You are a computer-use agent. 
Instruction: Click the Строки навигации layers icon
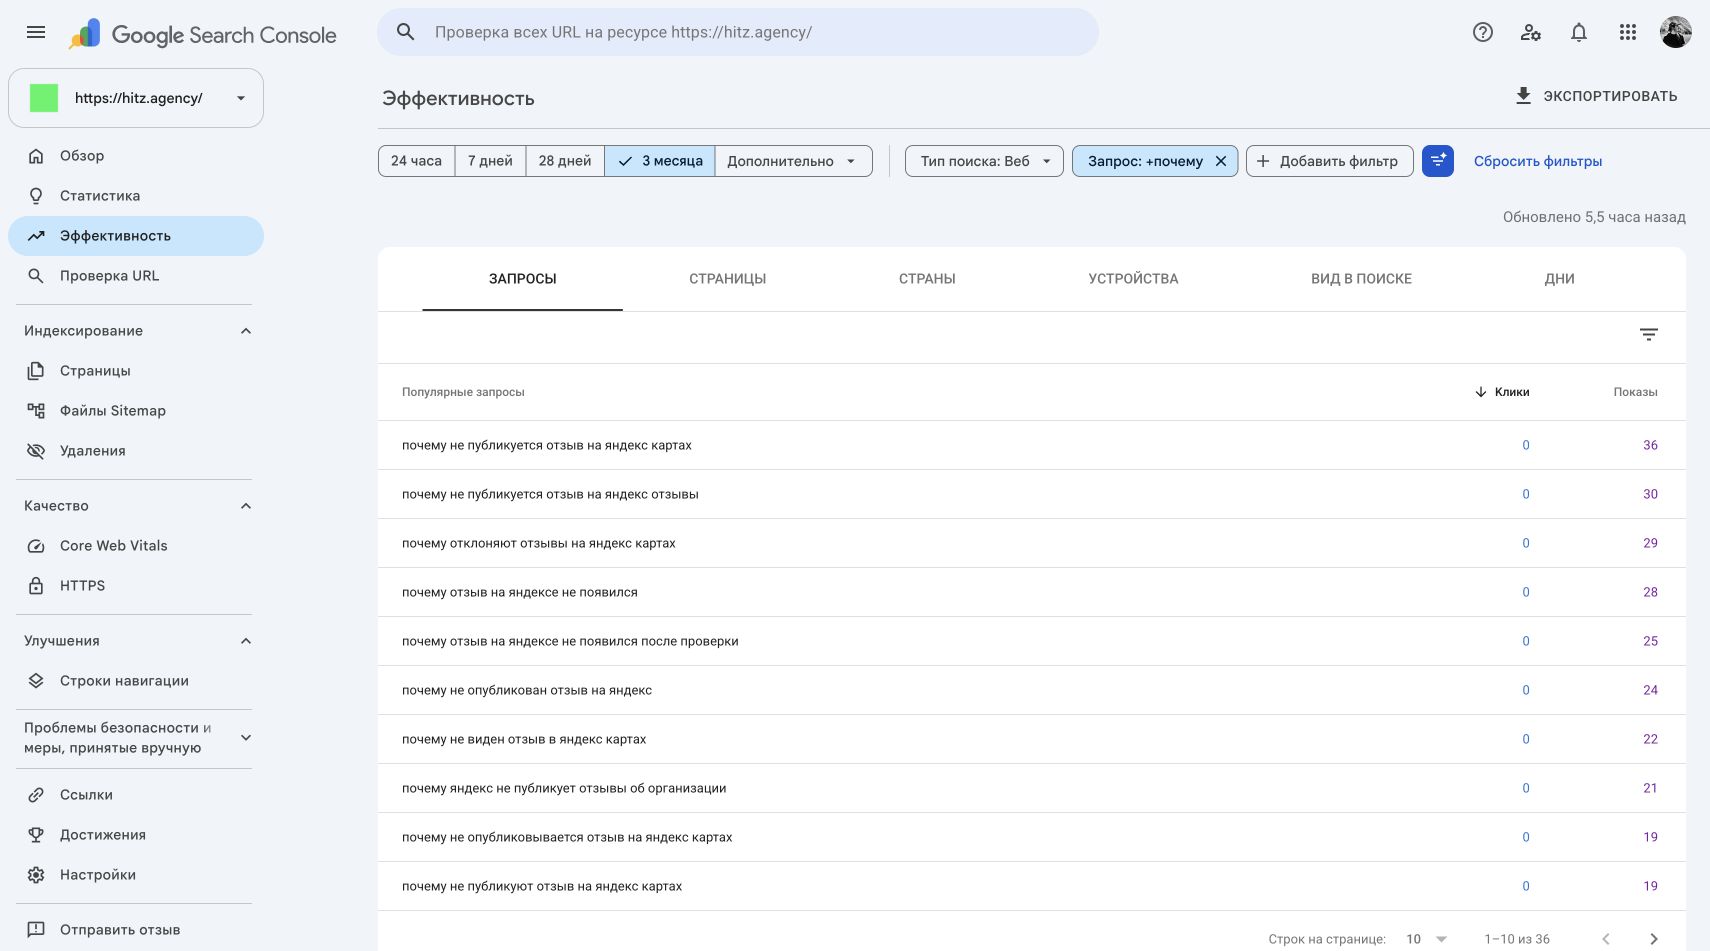(36, 681)
